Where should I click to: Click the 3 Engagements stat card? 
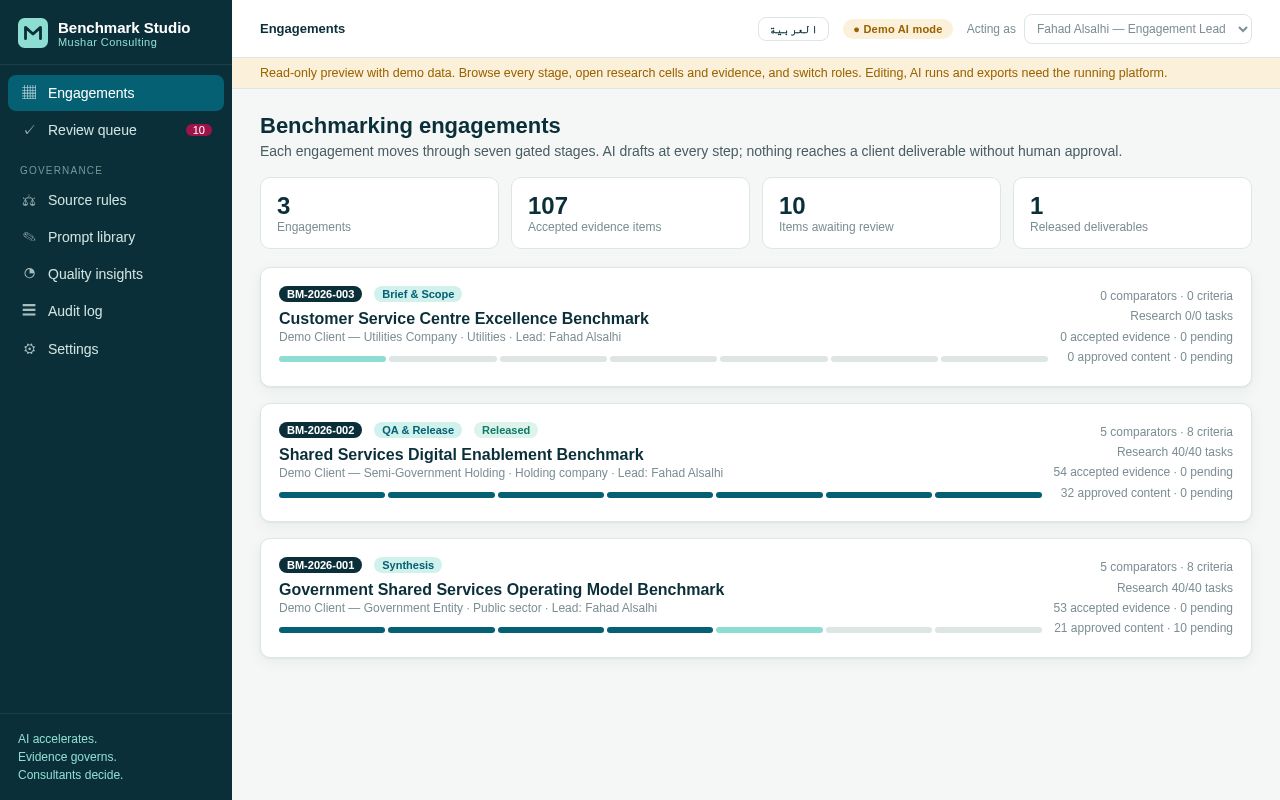[x=379, y=213]
